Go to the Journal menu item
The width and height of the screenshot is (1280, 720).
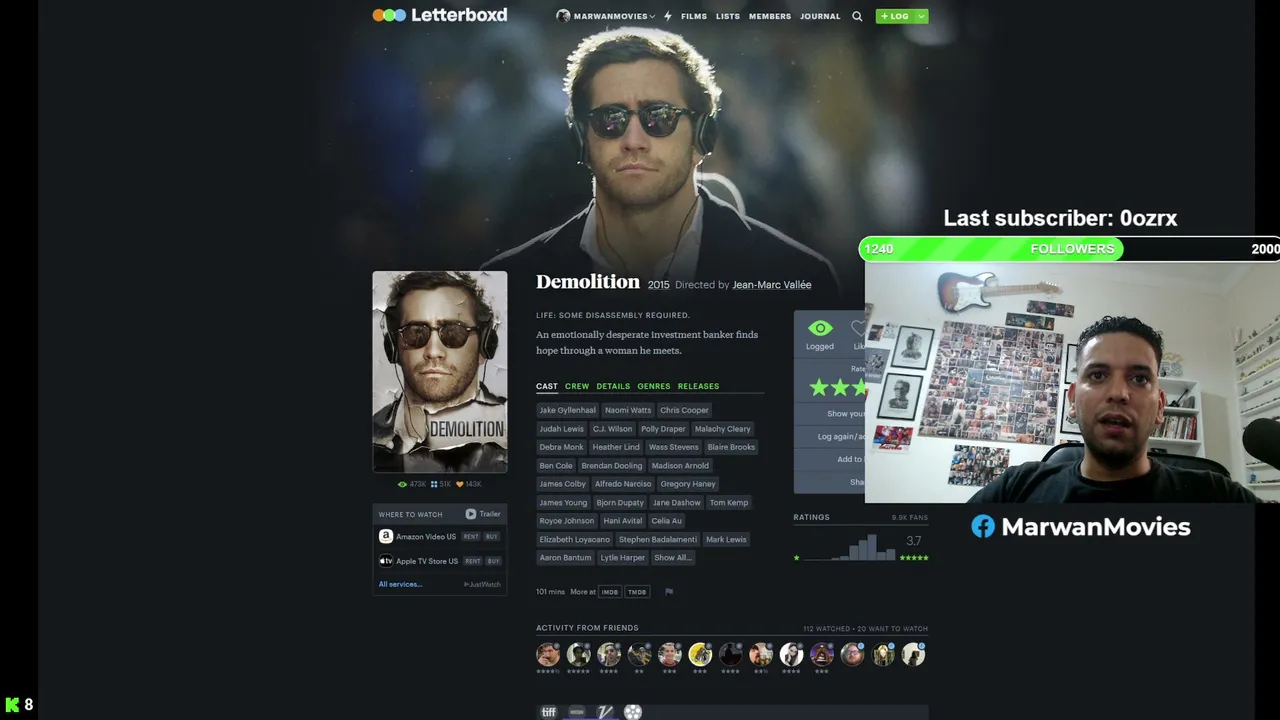(x=820, y=16)
